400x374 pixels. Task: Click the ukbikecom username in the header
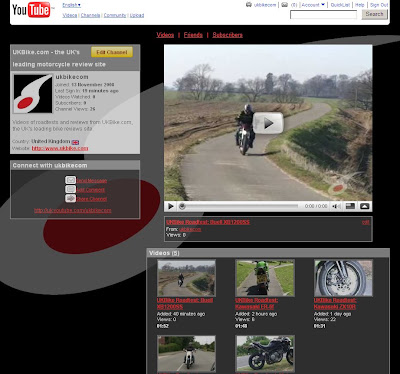pyautogui.click(x=265, y=5)
